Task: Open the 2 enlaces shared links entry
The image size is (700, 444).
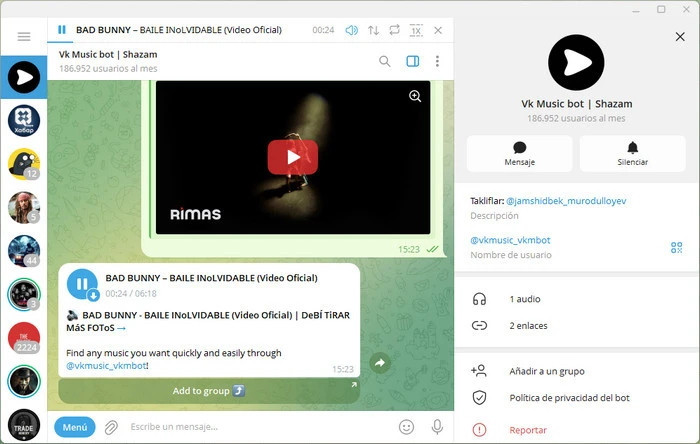Action: pos(576,326)
